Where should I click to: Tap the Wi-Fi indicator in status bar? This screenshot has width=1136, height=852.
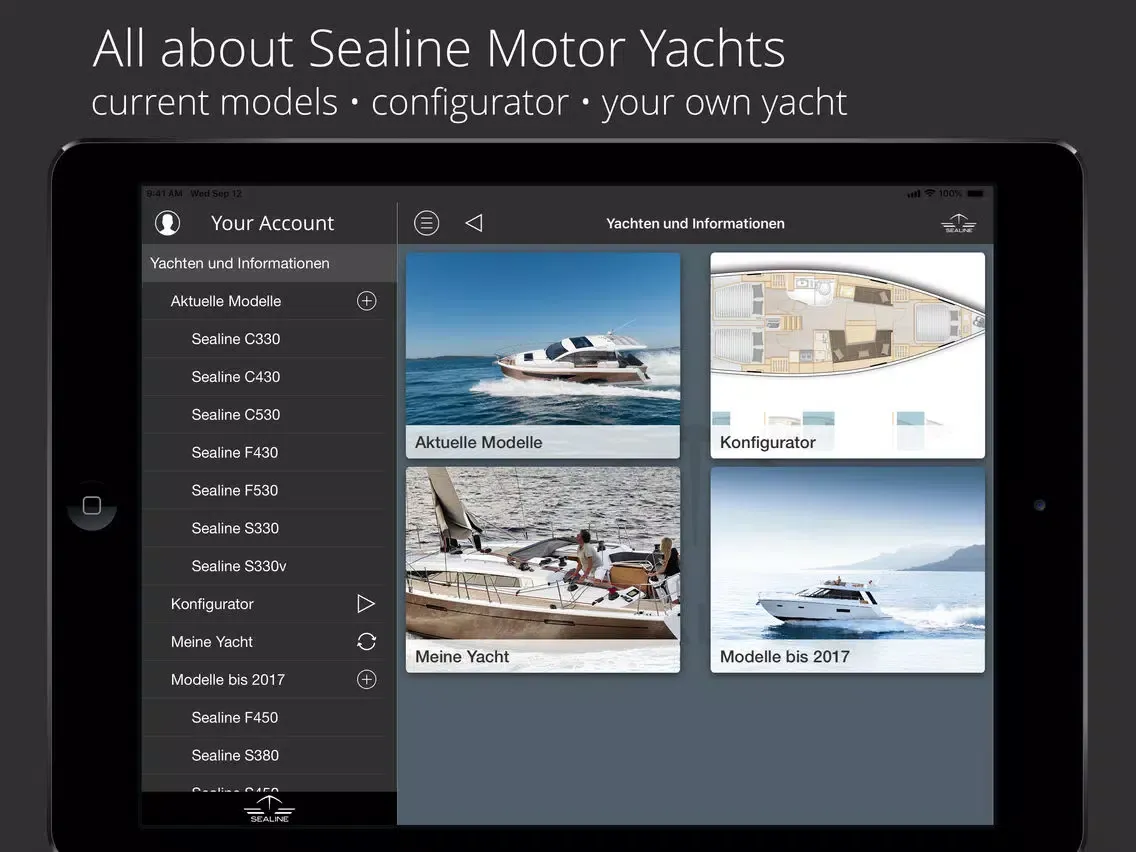click(x=930, y=193)
